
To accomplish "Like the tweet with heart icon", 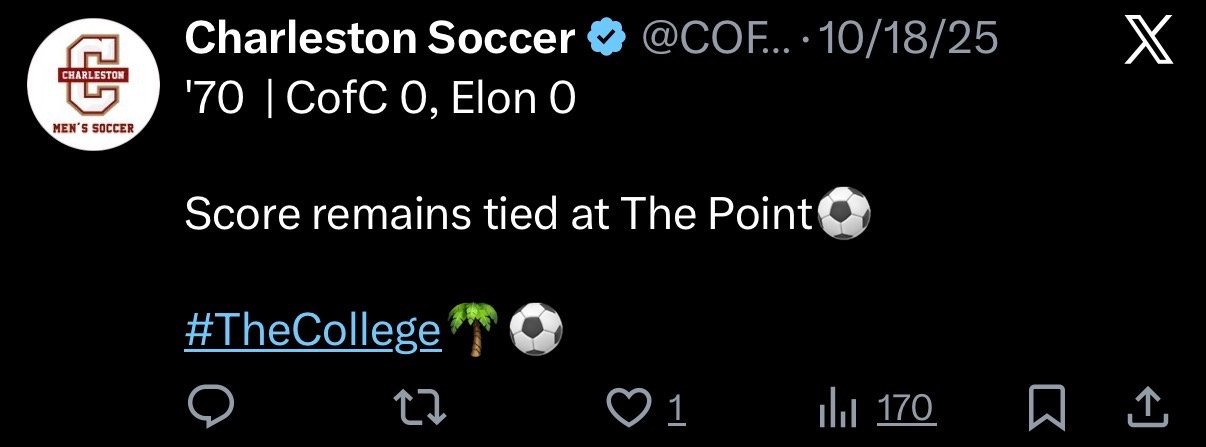I will (x=631, y=407).
